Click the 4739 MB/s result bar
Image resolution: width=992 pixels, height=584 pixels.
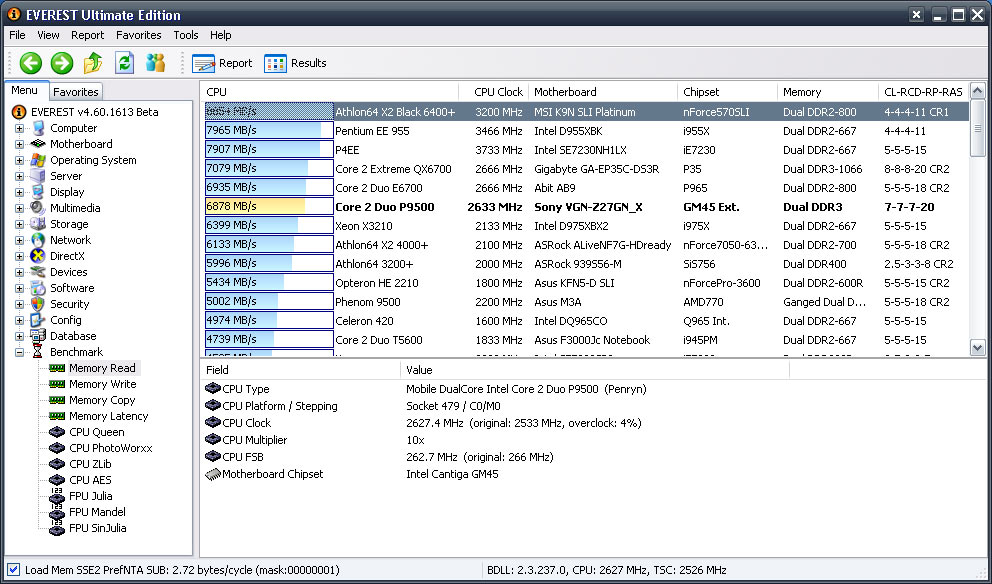point(269,339)
